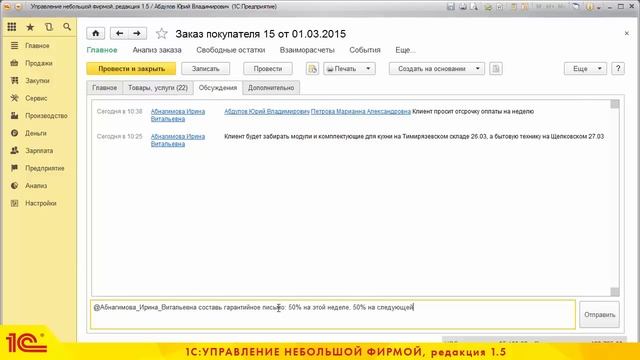The image size is (640, 360).
Task: Open the Зарплата sidebar section
Action: pyautogui.click(x=39, y=151)
